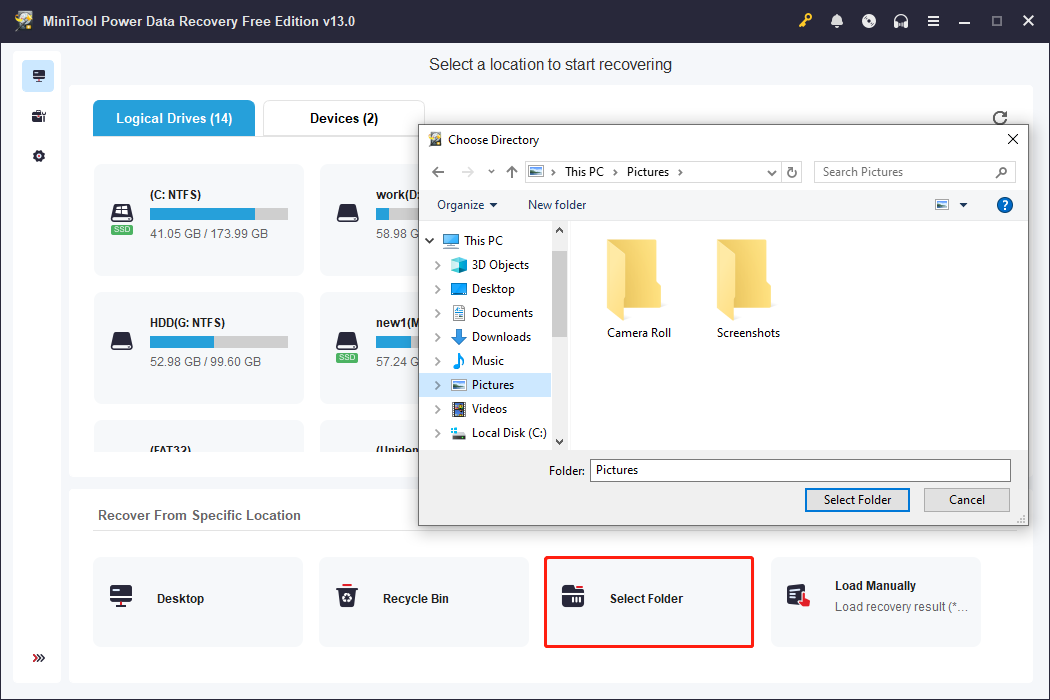Collapse the This PC tree node
Viewport: 1050px width, 700px height.
point(430,240)
